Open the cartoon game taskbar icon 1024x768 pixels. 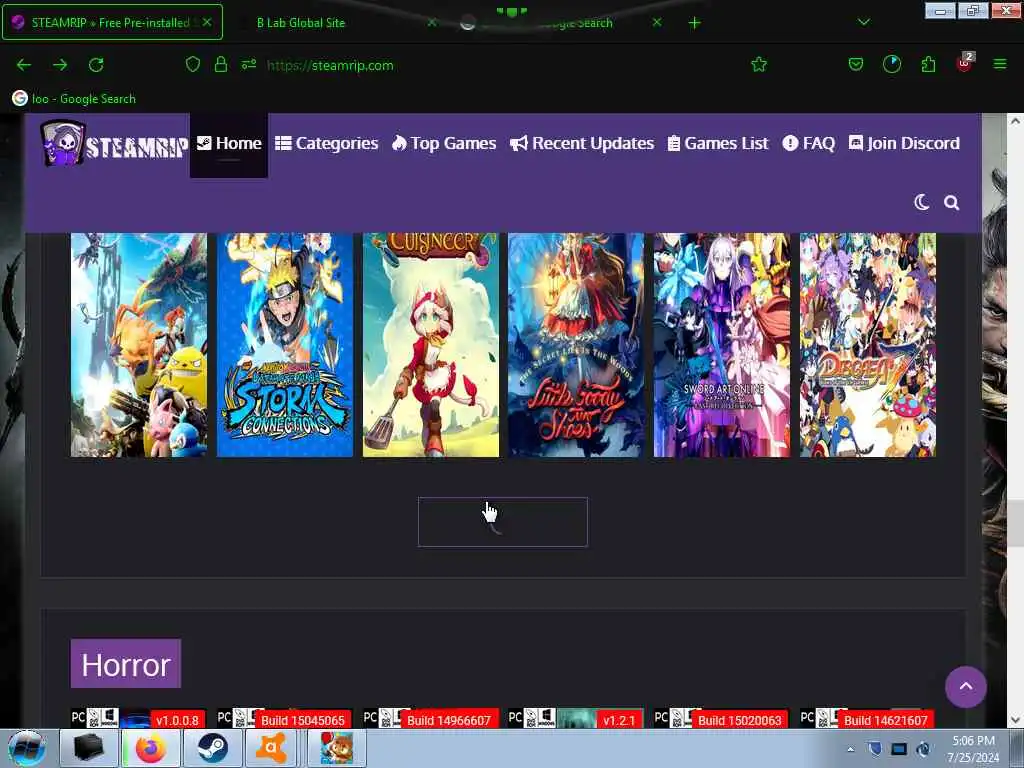(x=336, y=748)
